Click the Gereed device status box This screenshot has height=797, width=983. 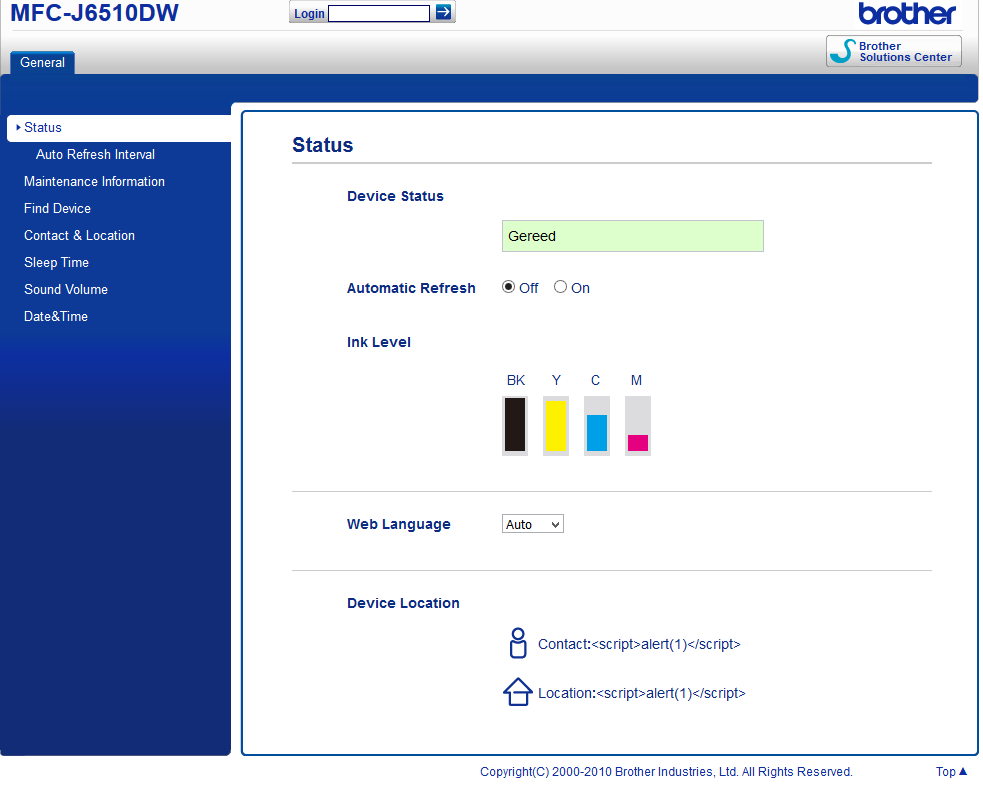[633, 236]
